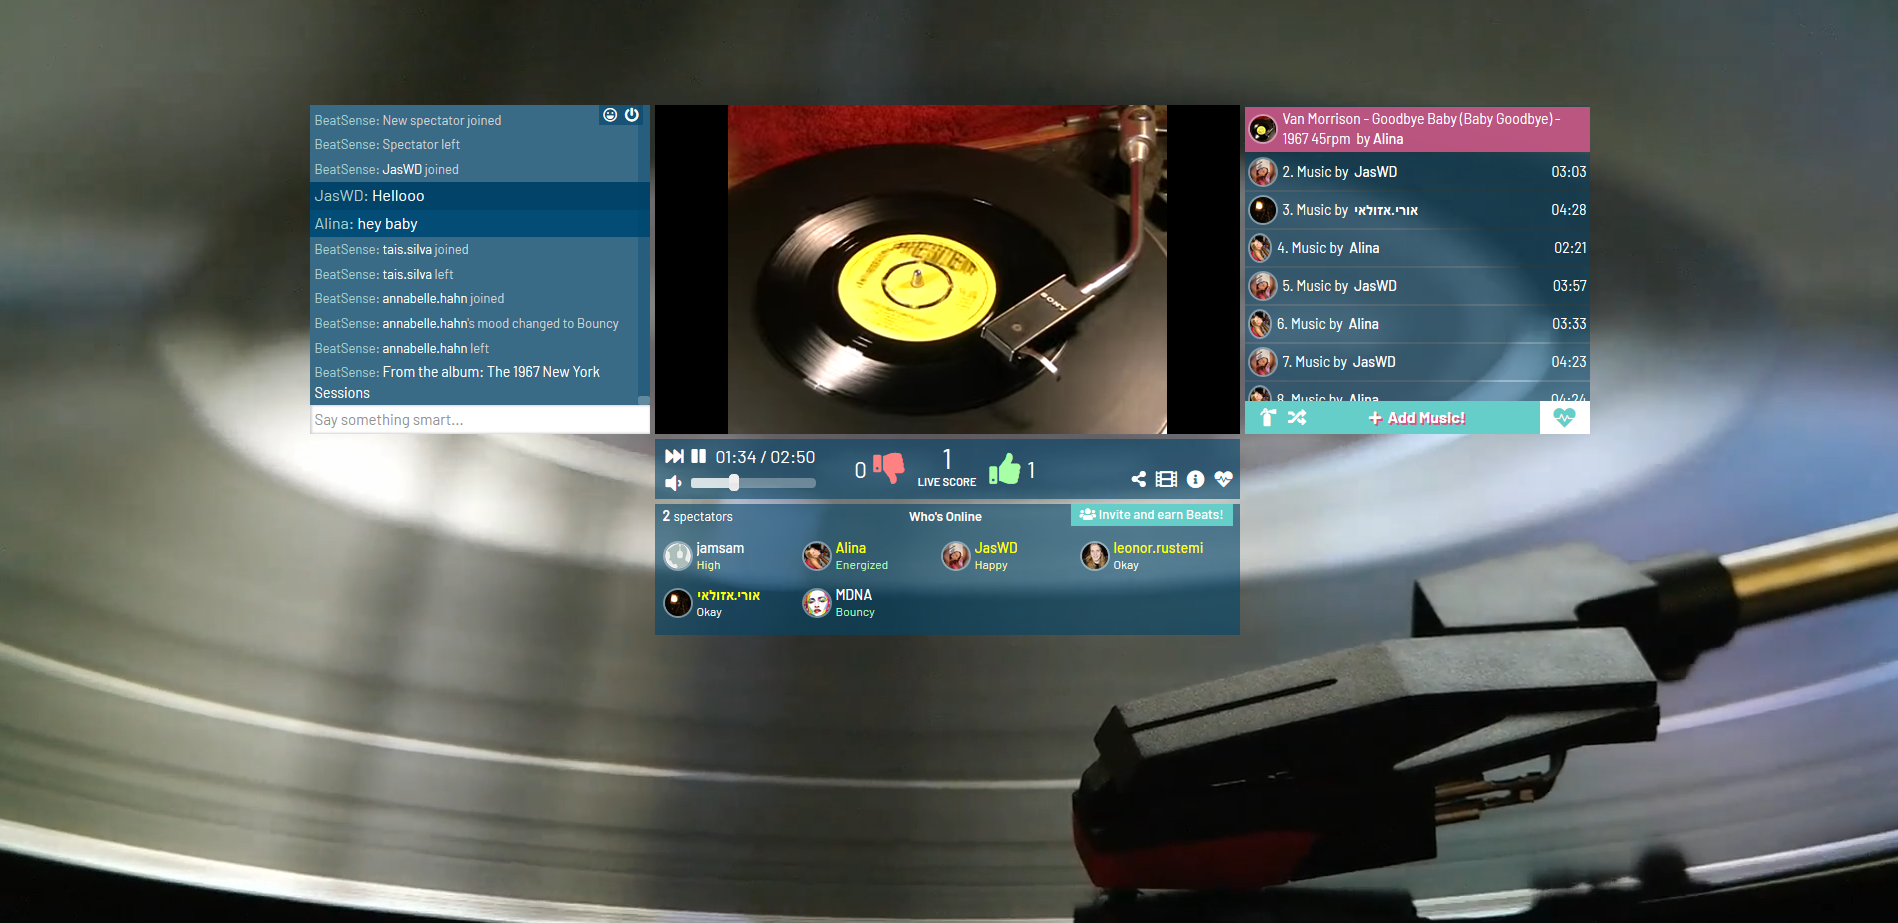This screenshot has width=1898, height=923.
Task: Click the username jamsam
Action: point(720,548)
